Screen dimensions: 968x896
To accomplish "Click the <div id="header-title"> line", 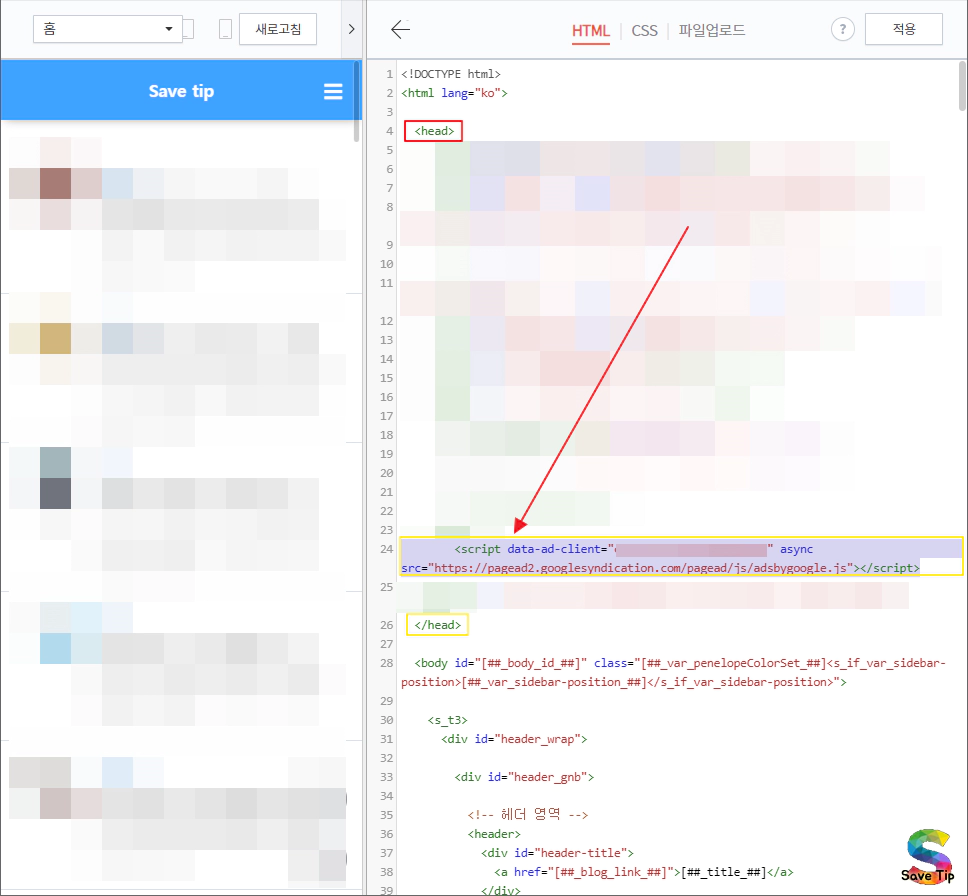I will tap(557, 853).
